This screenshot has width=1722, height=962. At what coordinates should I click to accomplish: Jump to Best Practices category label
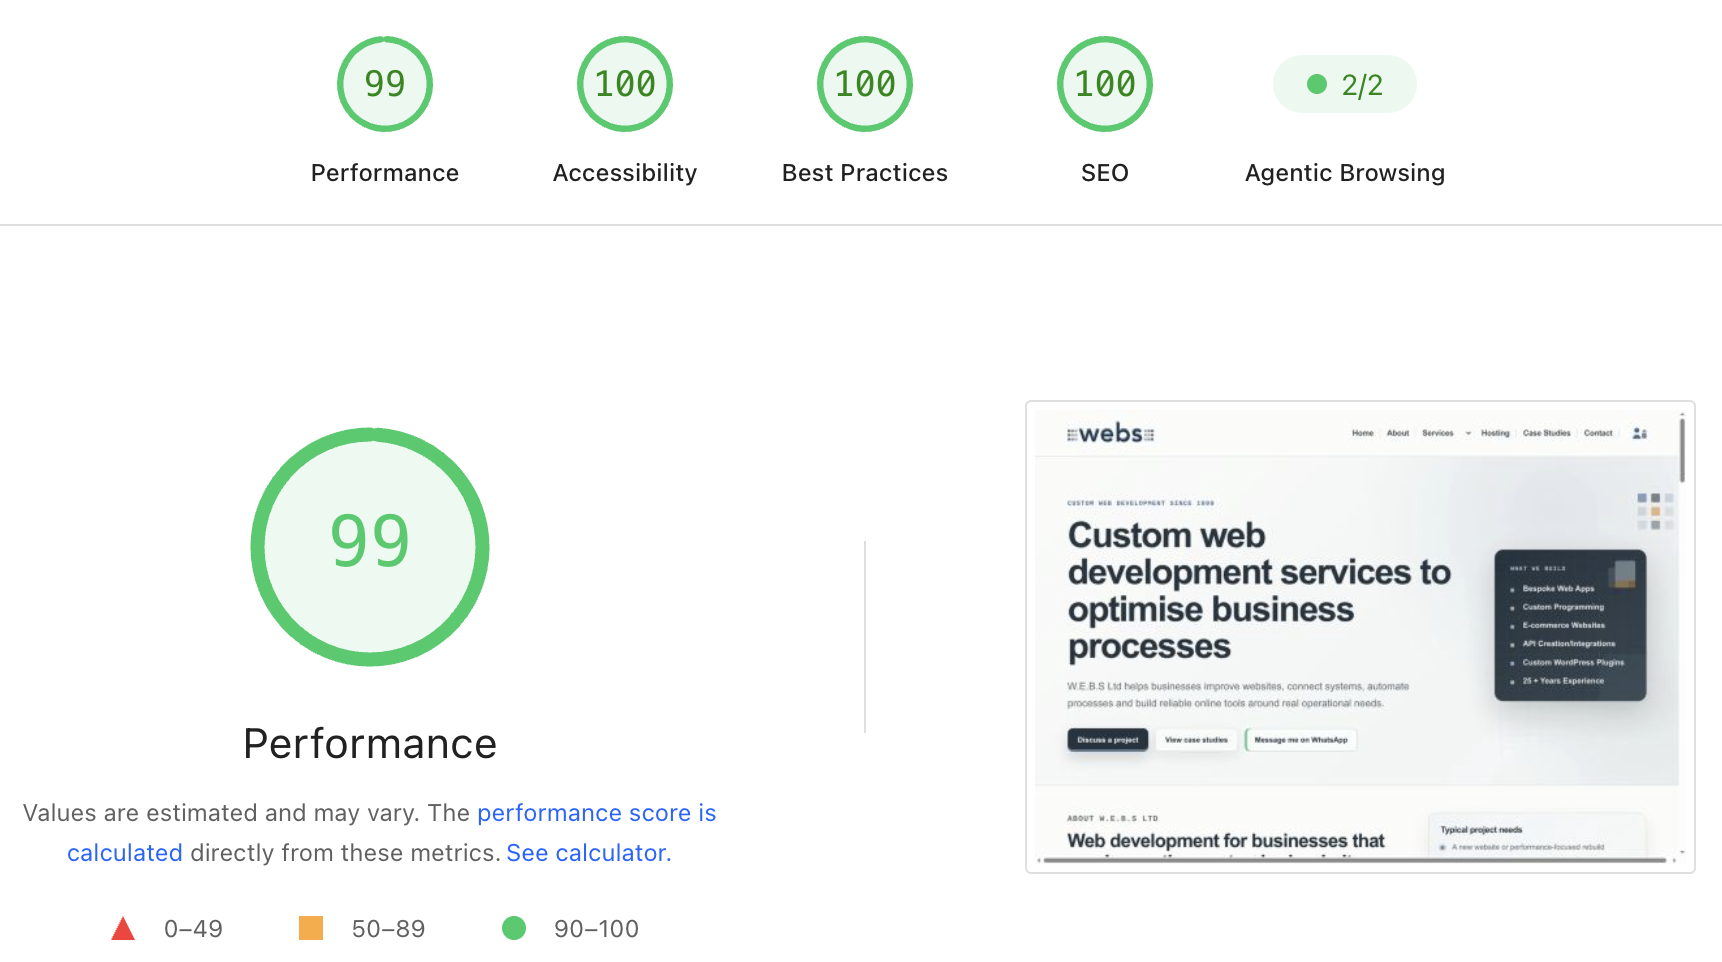click(x=865, y=173)
